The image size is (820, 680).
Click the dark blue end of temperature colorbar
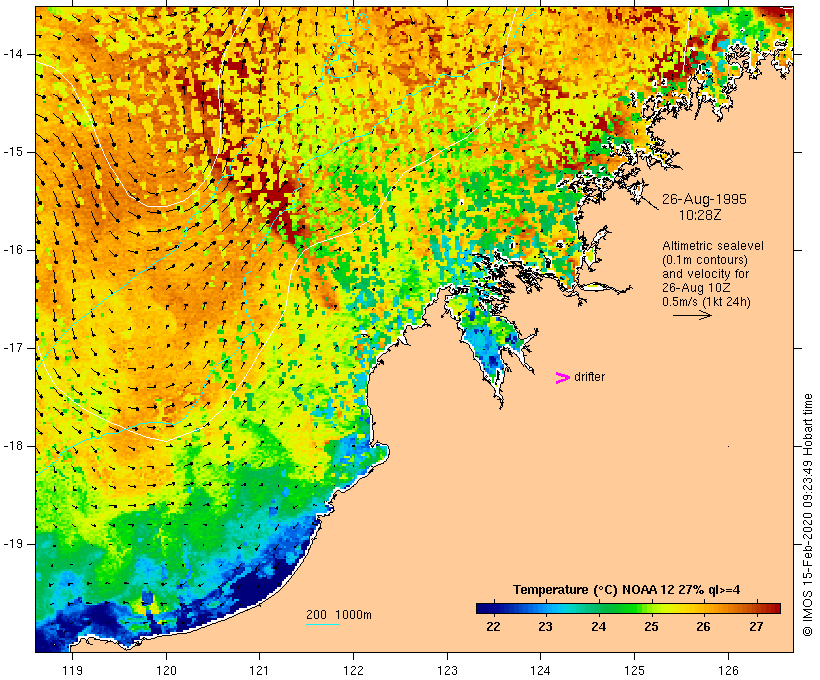(484, 608)
